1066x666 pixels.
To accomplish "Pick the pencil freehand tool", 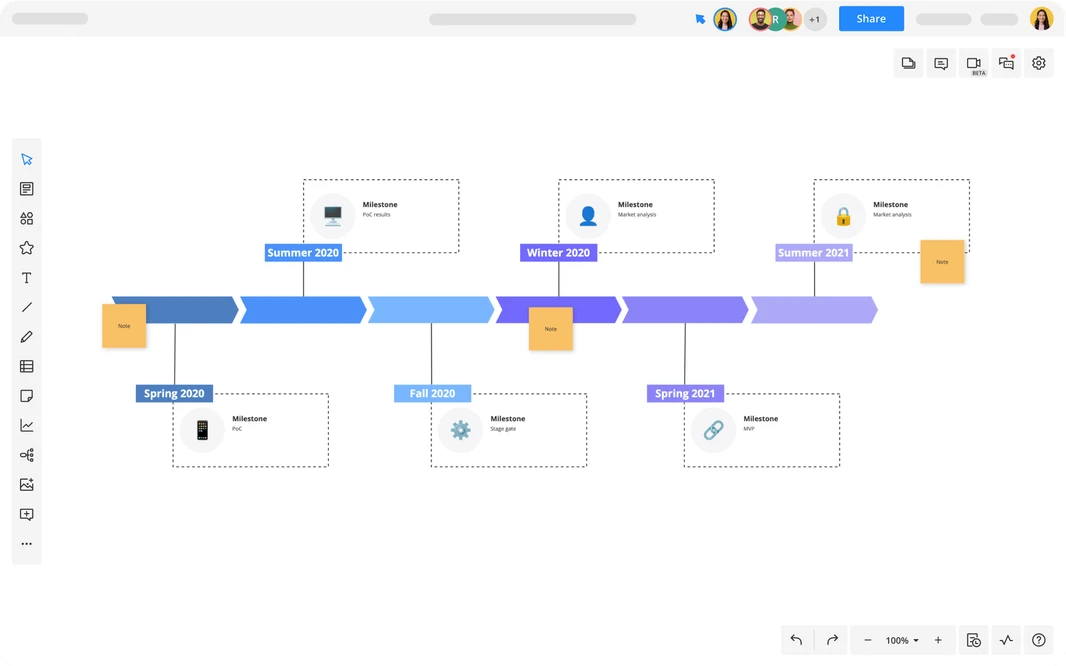I will (x=27, y=336).
